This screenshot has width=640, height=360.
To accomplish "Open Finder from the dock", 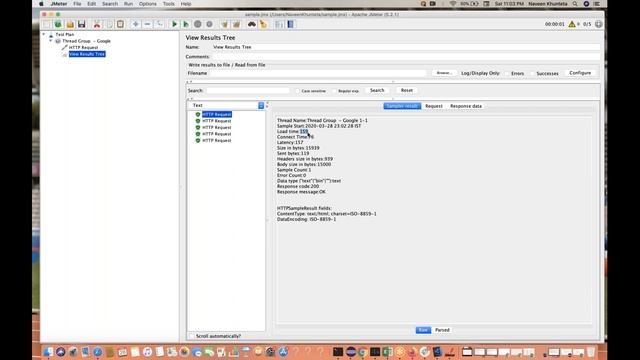I will [48, 352].
